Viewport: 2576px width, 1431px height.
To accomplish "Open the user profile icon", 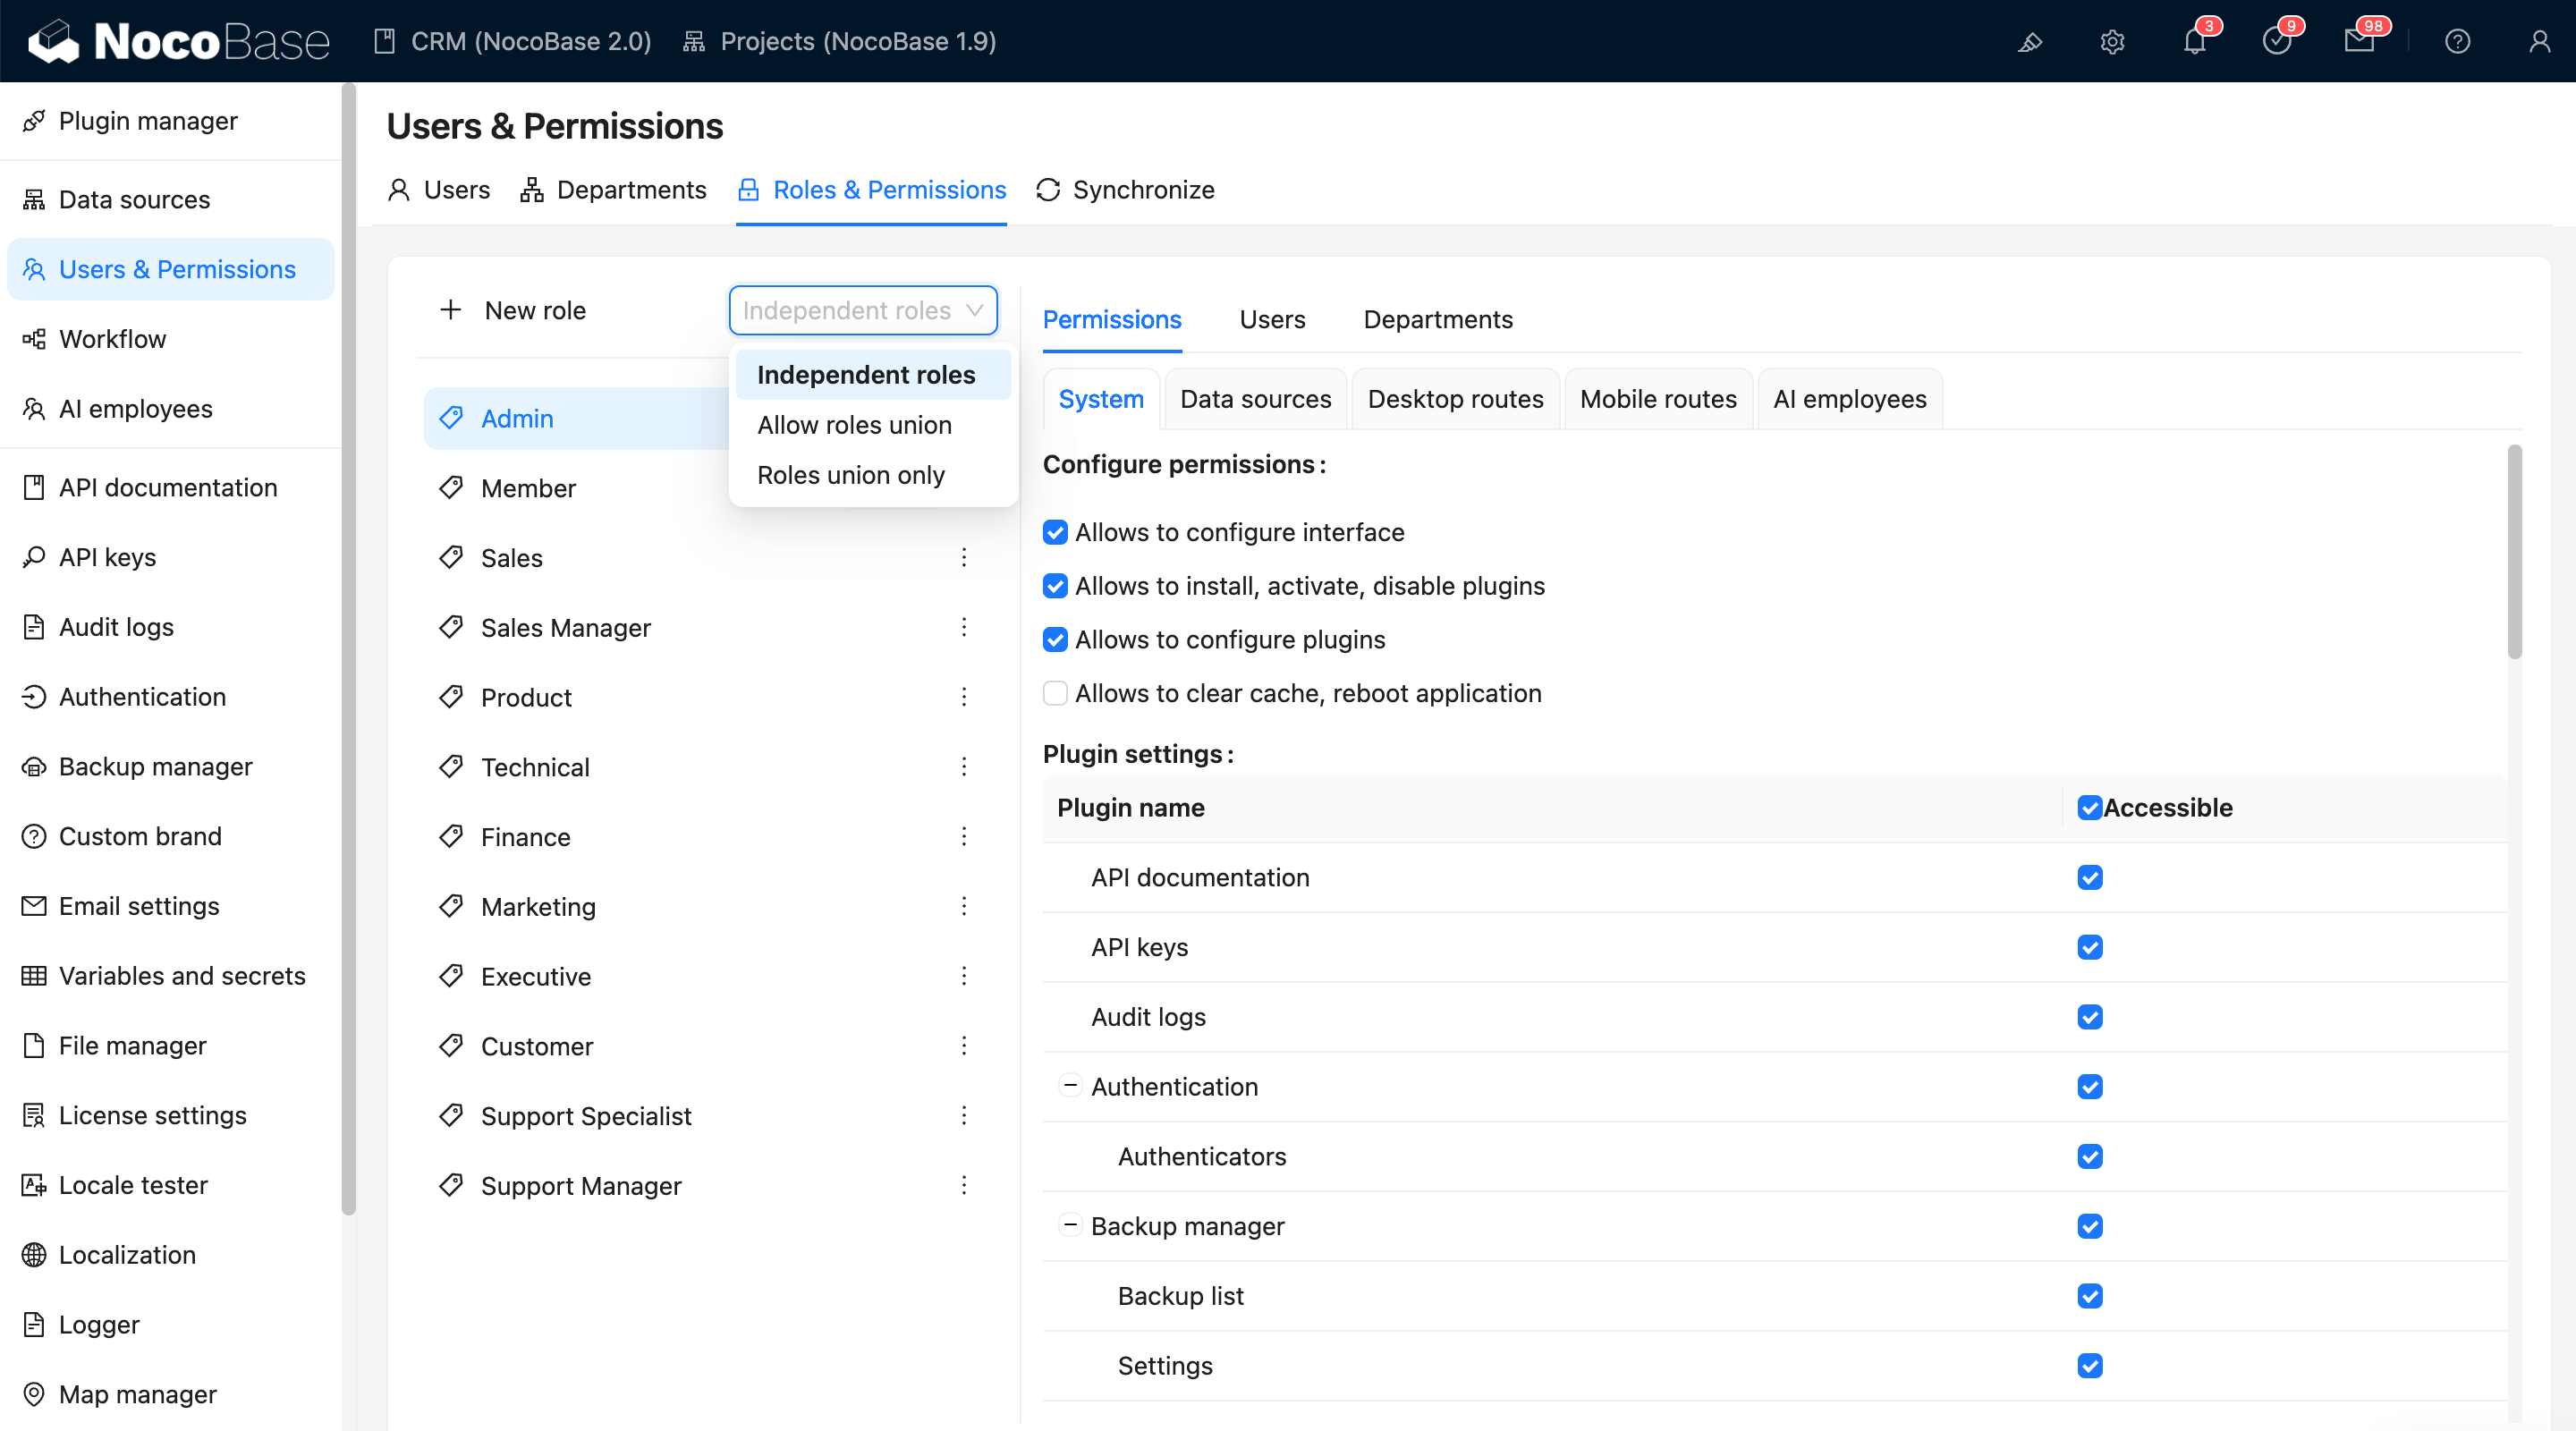I will [2539, 42].
